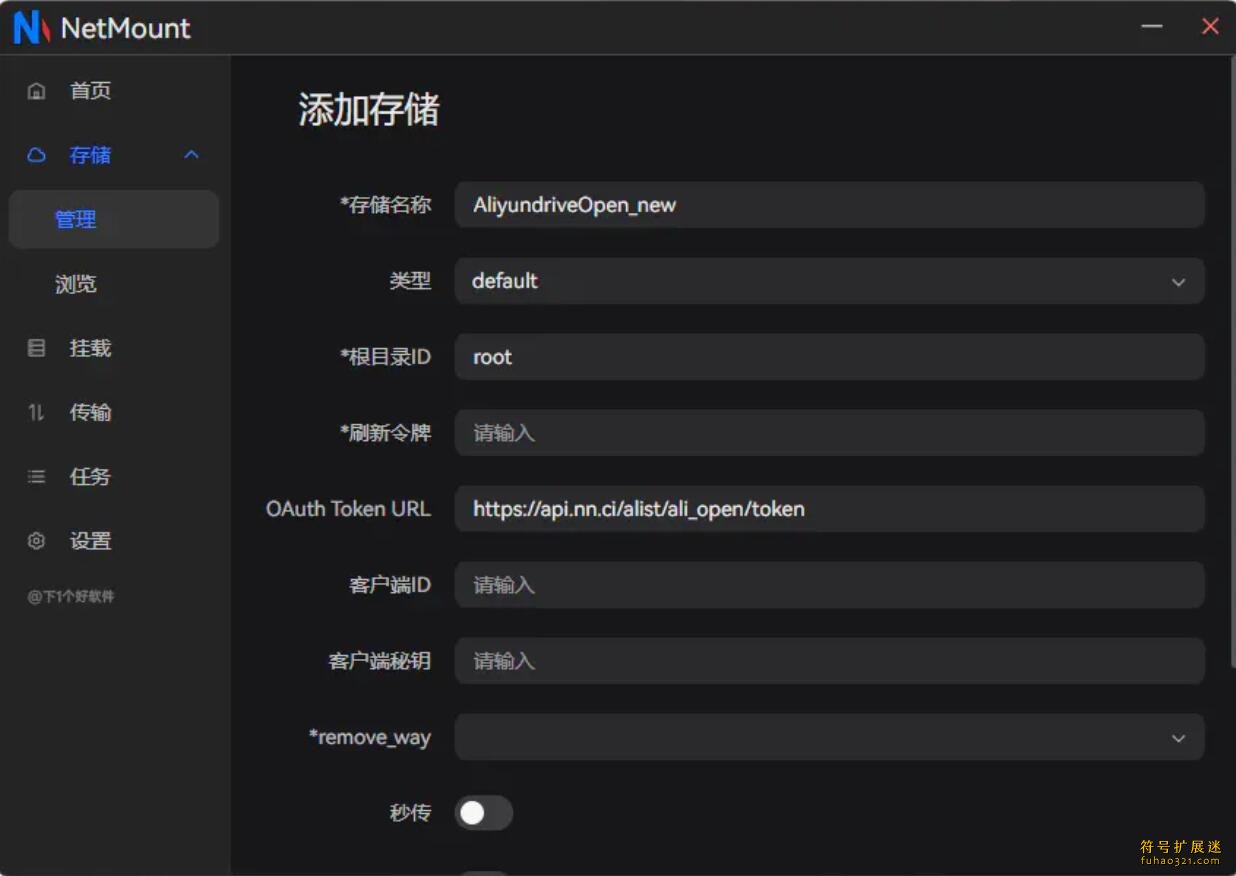
Task: Click the OAuth Token URL field
Action: pyautogui.click(x=828, y=508)
